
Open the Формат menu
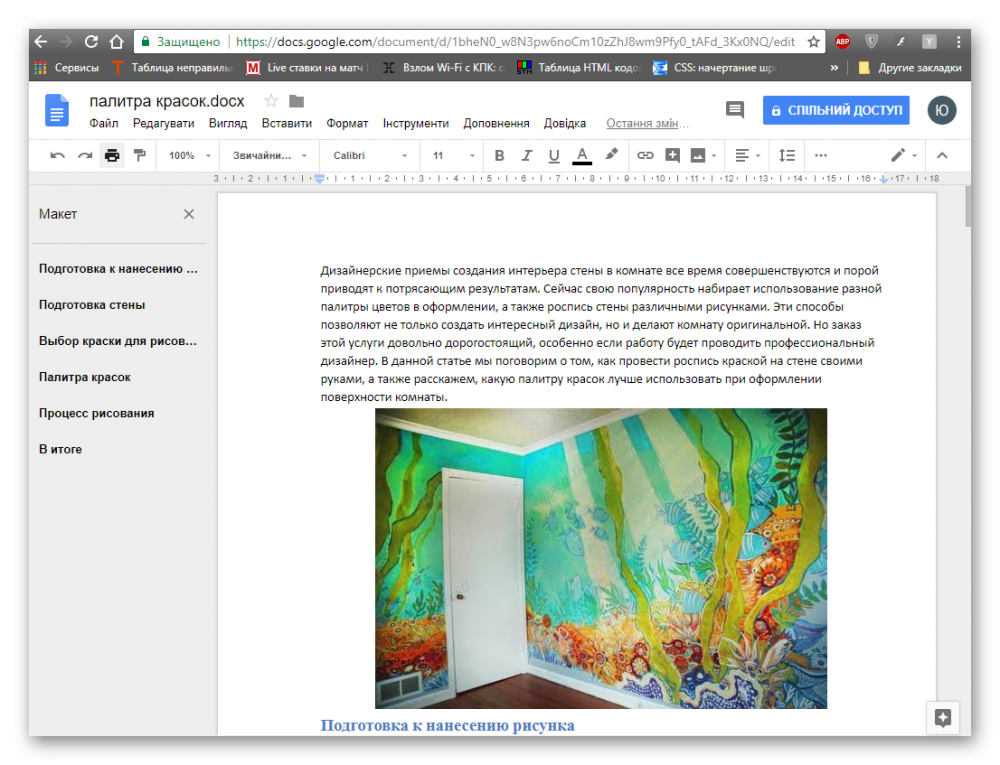(x=347, y=124)
